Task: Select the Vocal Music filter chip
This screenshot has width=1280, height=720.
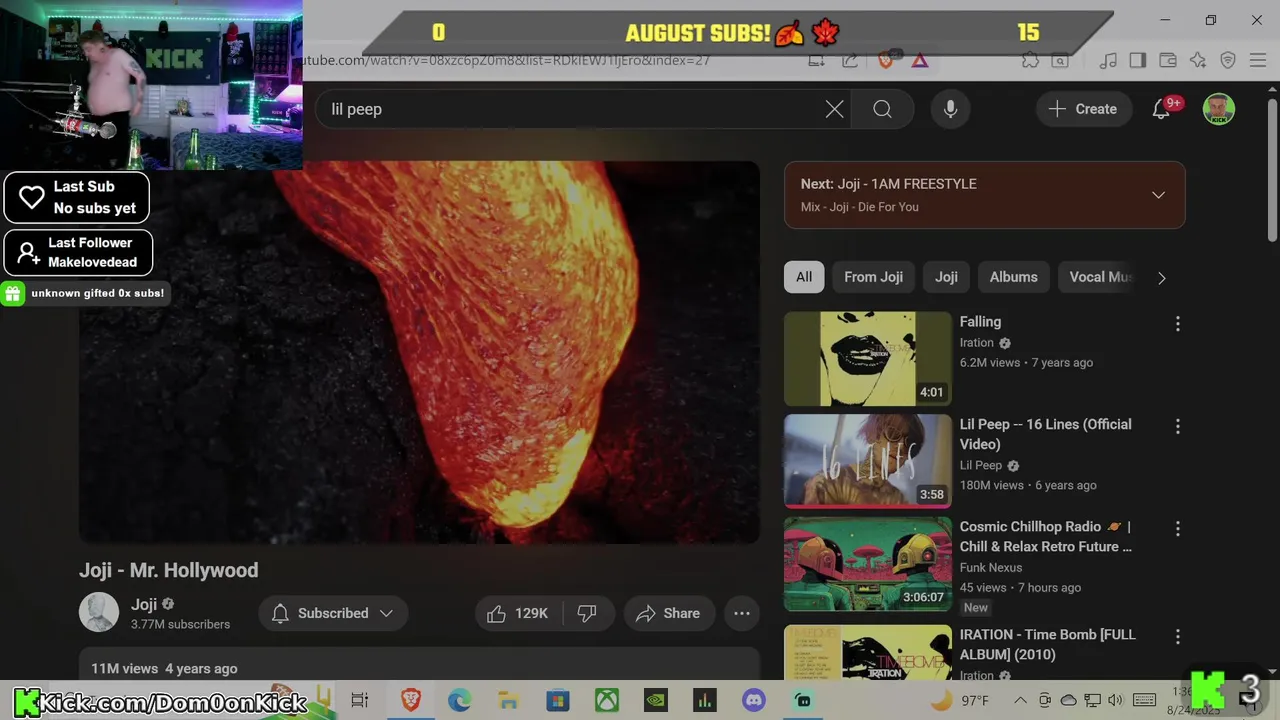Action: [x=1100, y=277]
